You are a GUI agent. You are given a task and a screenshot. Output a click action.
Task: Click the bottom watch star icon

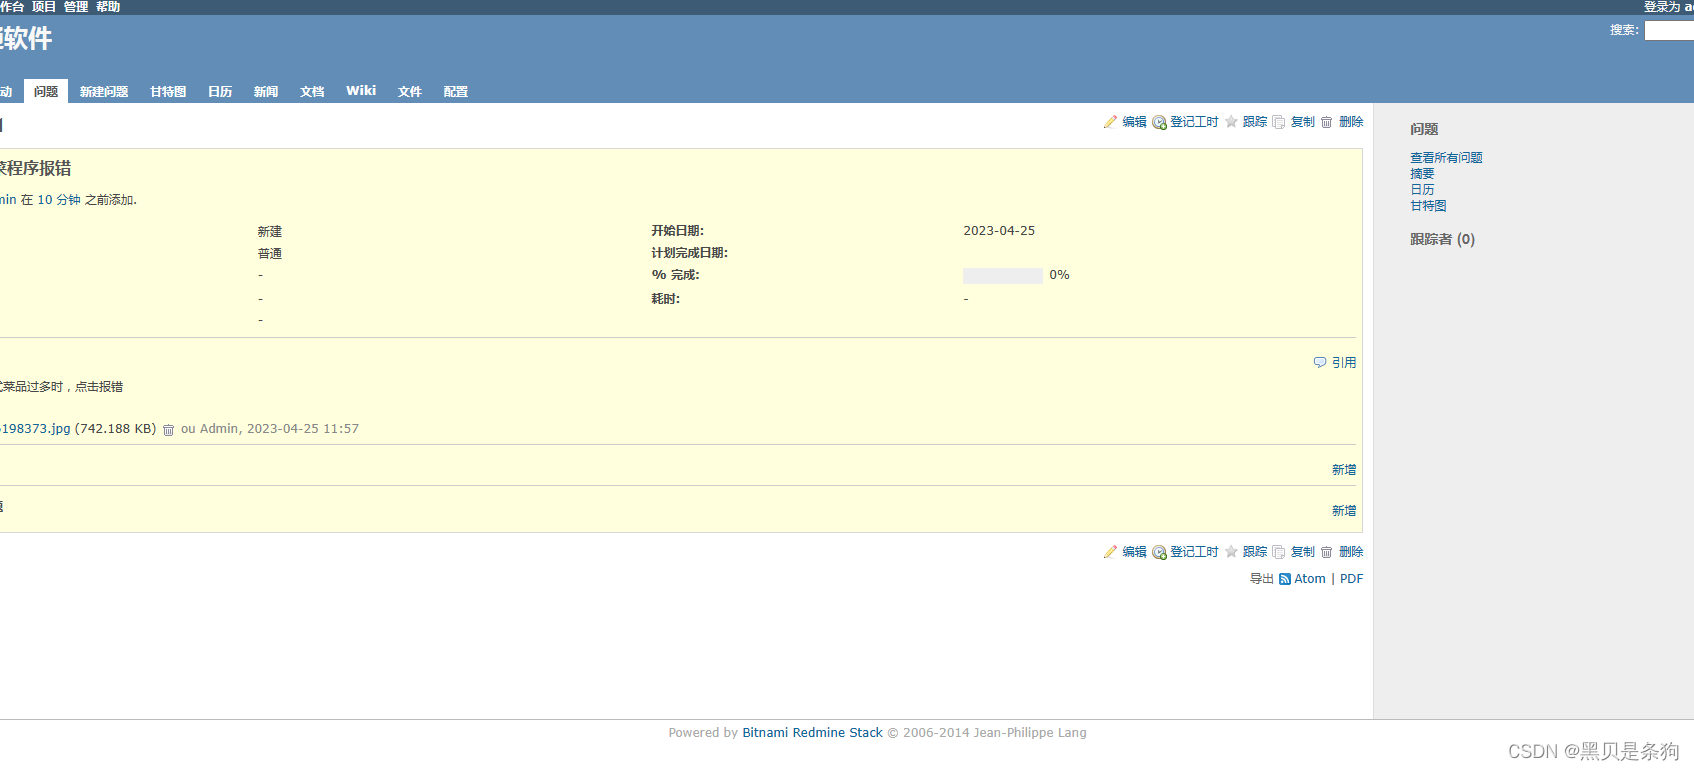point(1231,552)
